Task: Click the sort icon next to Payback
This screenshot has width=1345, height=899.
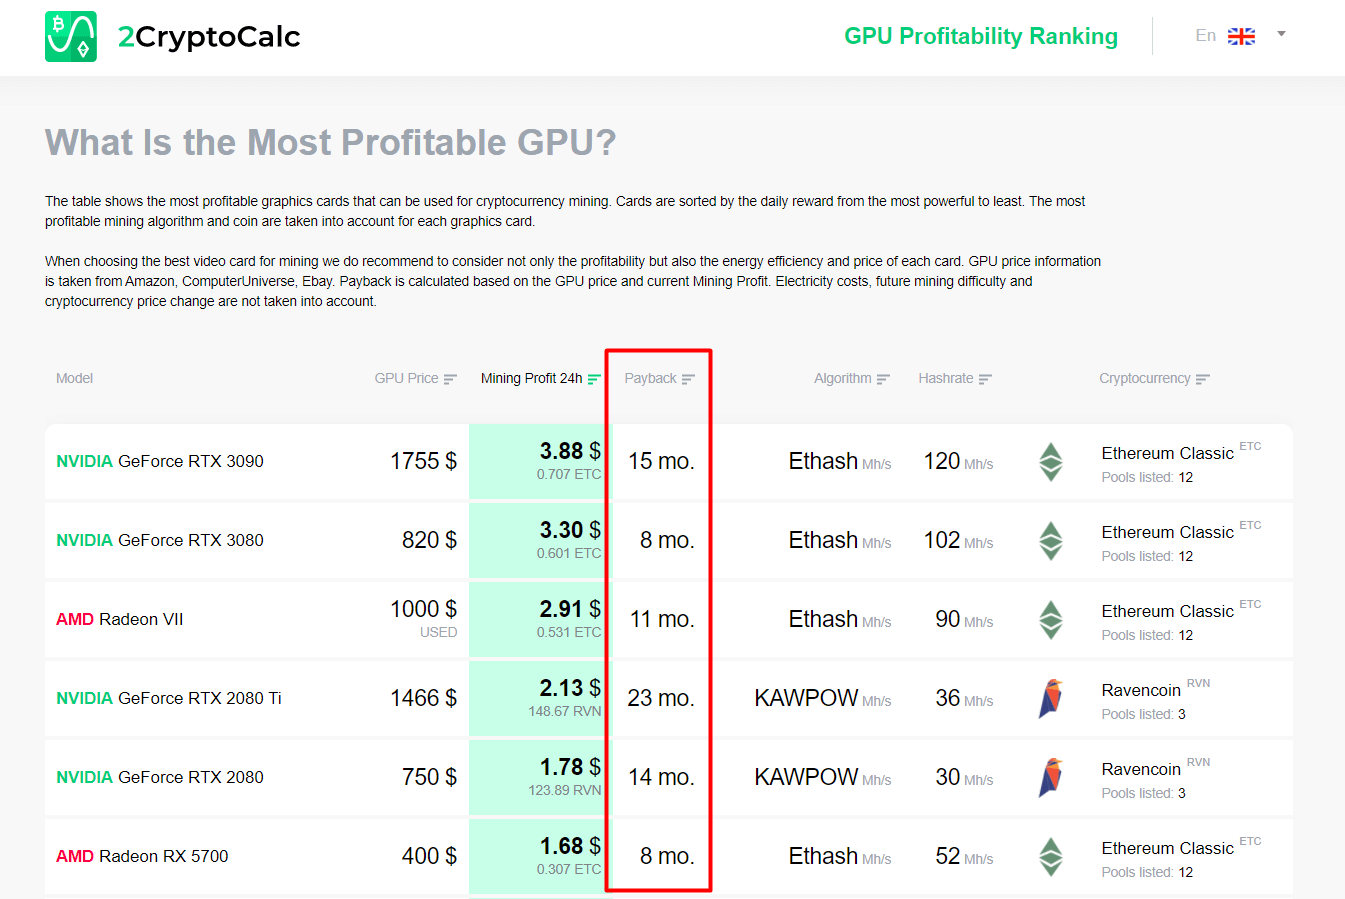Action: coord(689,378)
